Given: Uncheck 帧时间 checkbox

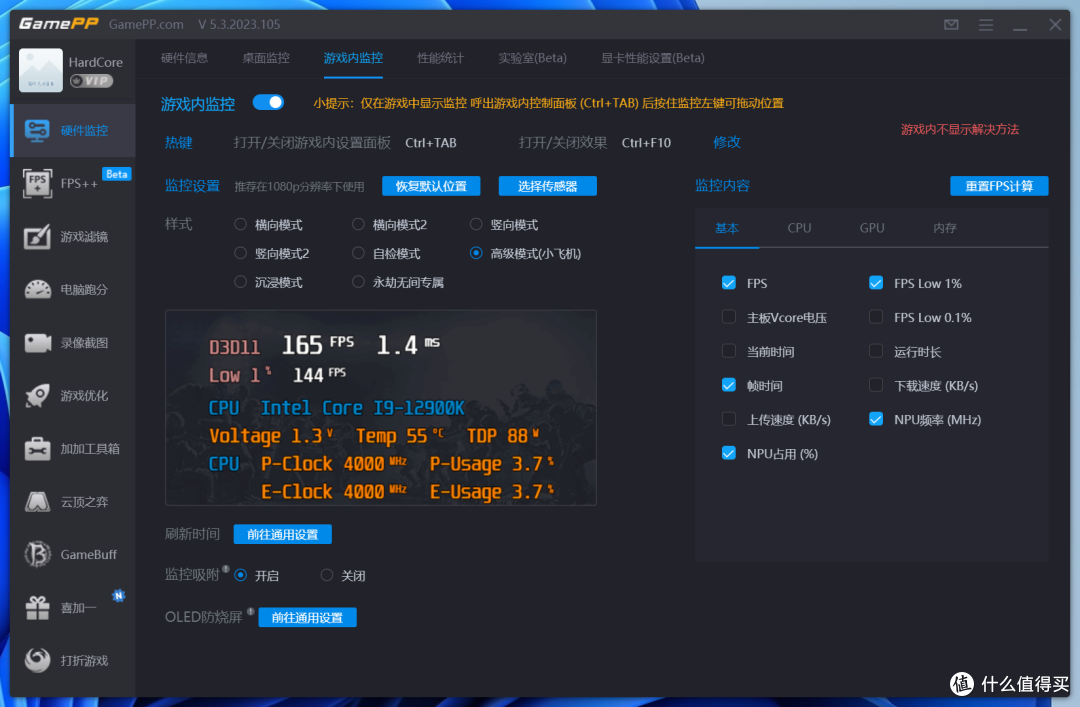Looking at the screenshot, I should 729,385.
